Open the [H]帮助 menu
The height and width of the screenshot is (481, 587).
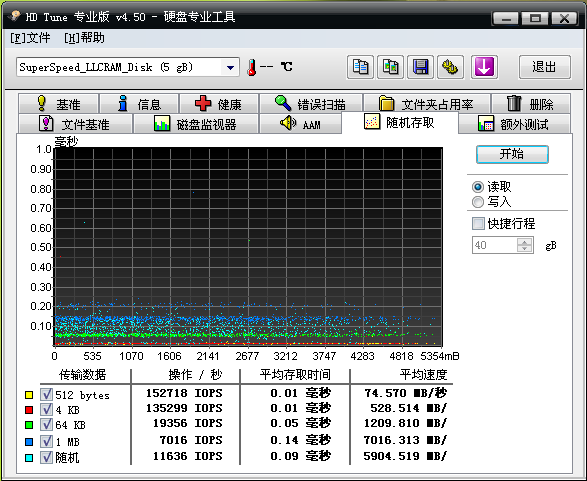84,38
